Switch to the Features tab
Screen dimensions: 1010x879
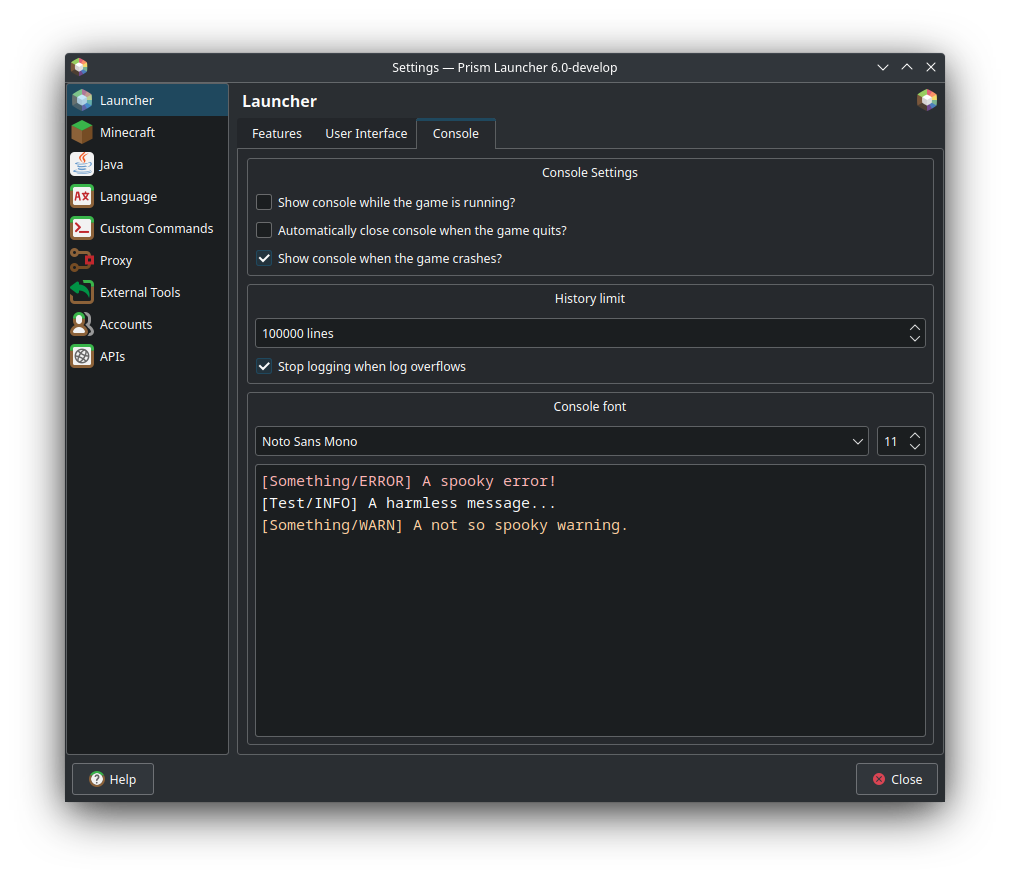(x=277, y=133)
